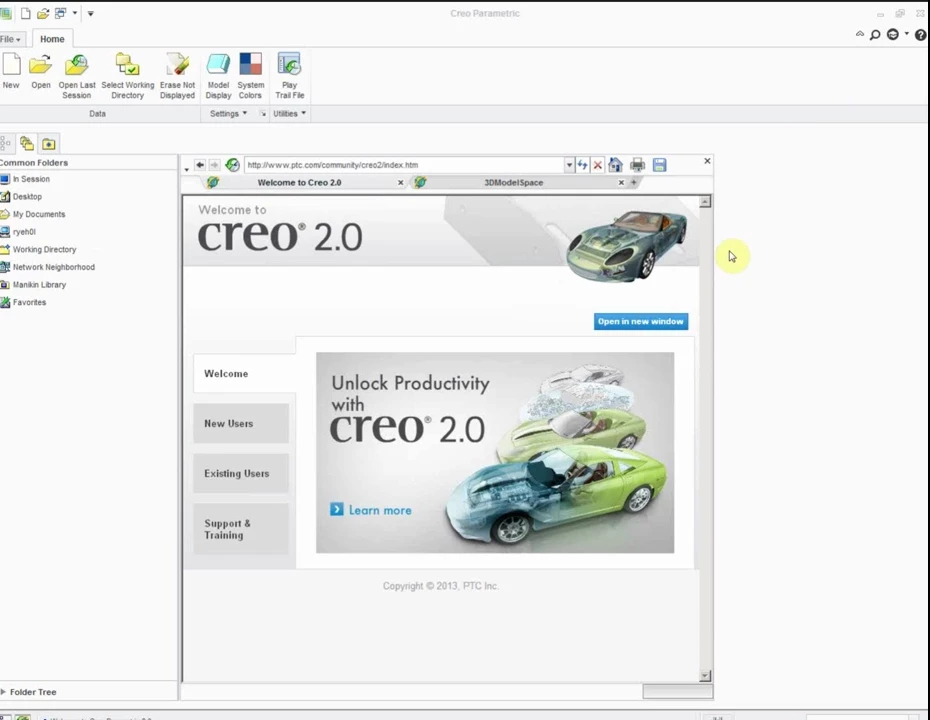The width and height of the screenshot is (930, 720).
Task: Click browser Save icon
Action: 660,165
